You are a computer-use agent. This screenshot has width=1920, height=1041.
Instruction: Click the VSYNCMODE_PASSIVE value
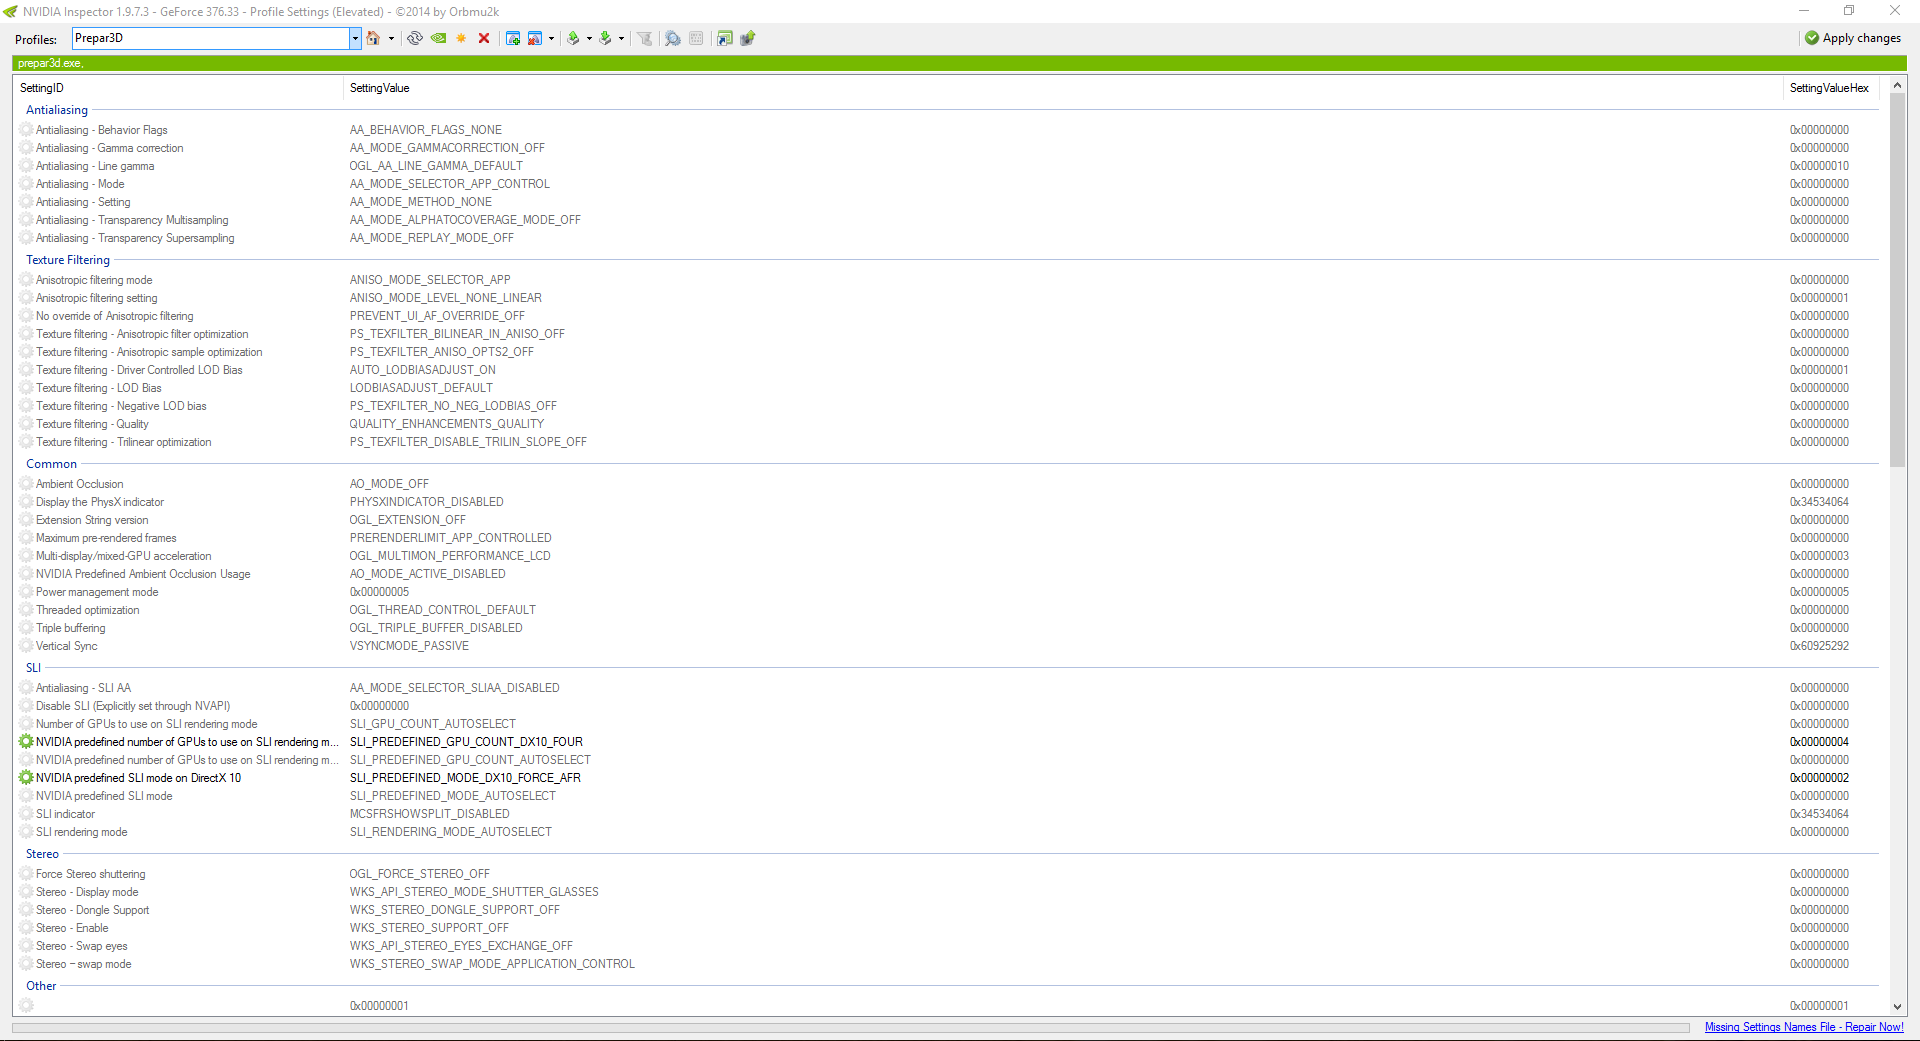click(x=409, y=646)
